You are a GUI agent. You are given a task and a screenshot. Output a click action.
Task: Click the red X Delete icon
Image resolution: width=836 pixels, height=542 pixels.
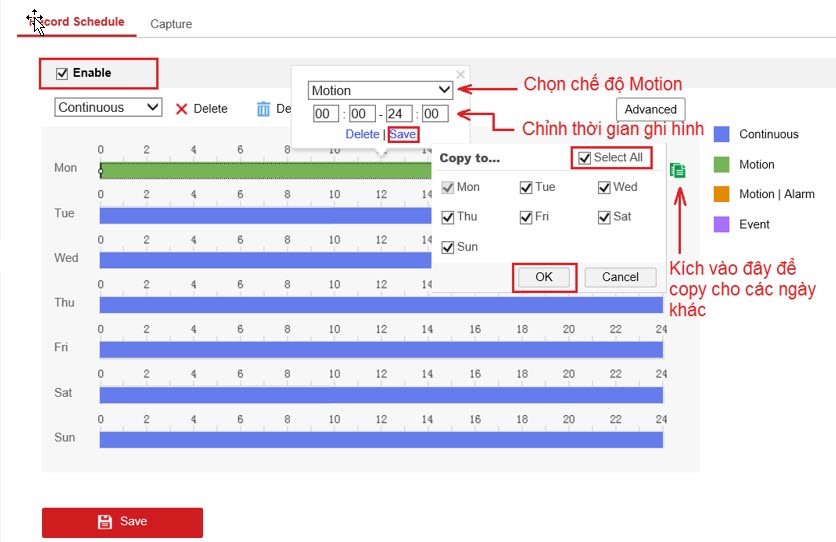coord(182,109)
